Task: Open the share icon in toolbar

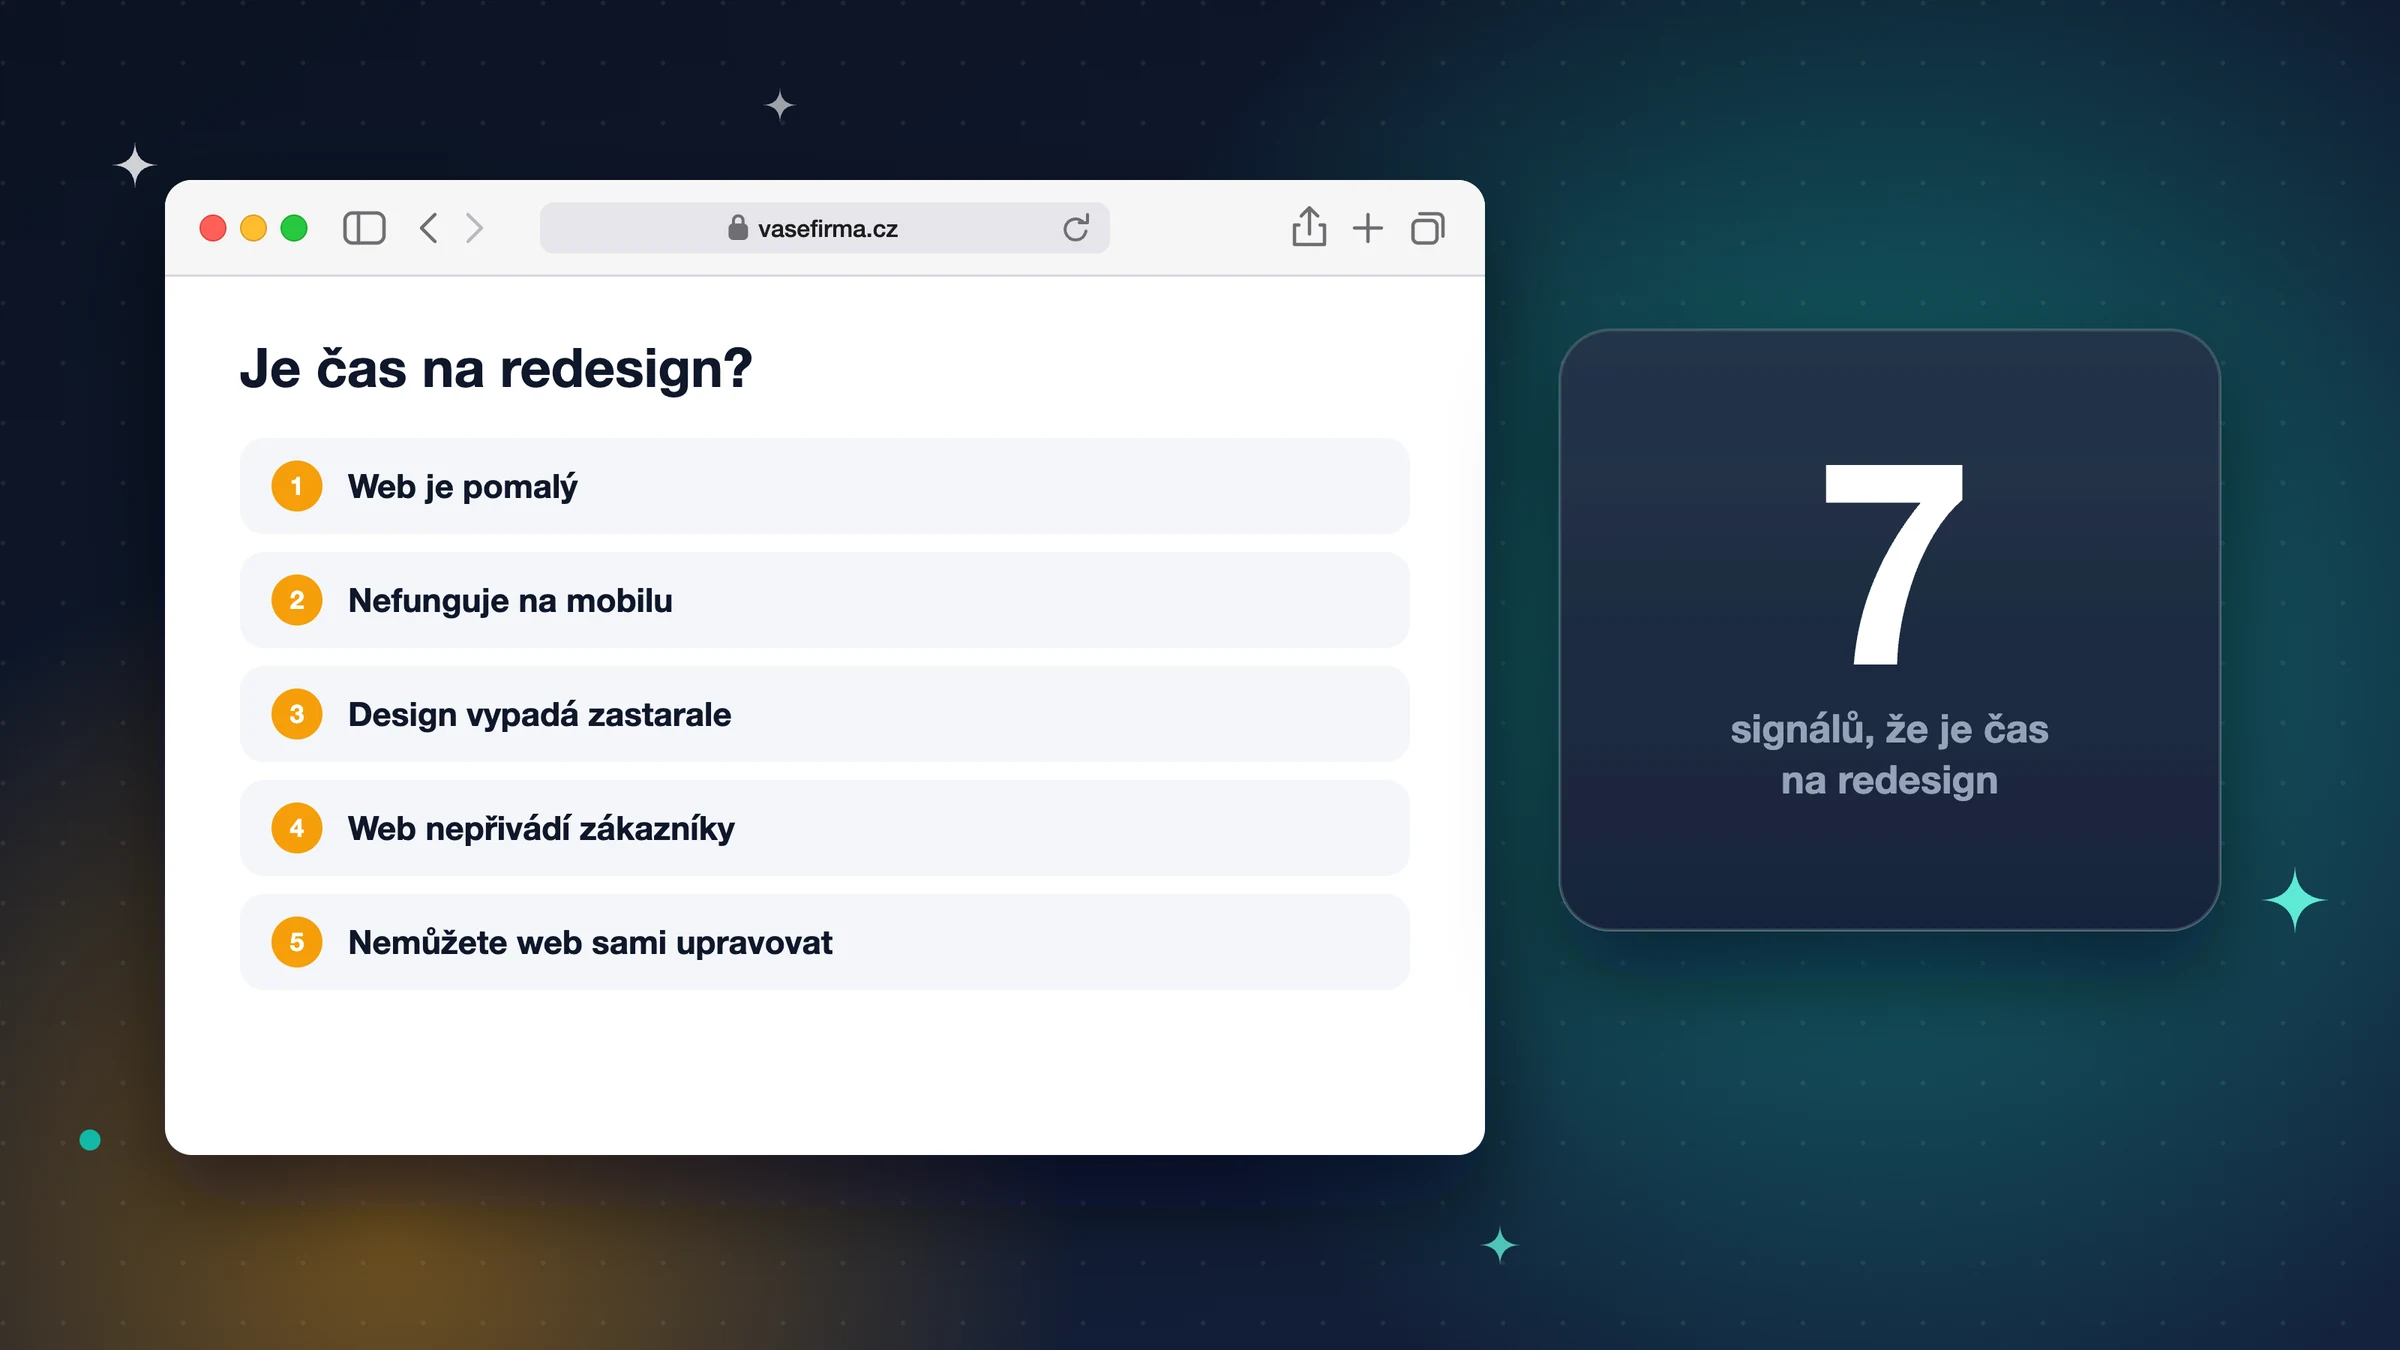Action: pyautogui.click(x=1309, y=227)
